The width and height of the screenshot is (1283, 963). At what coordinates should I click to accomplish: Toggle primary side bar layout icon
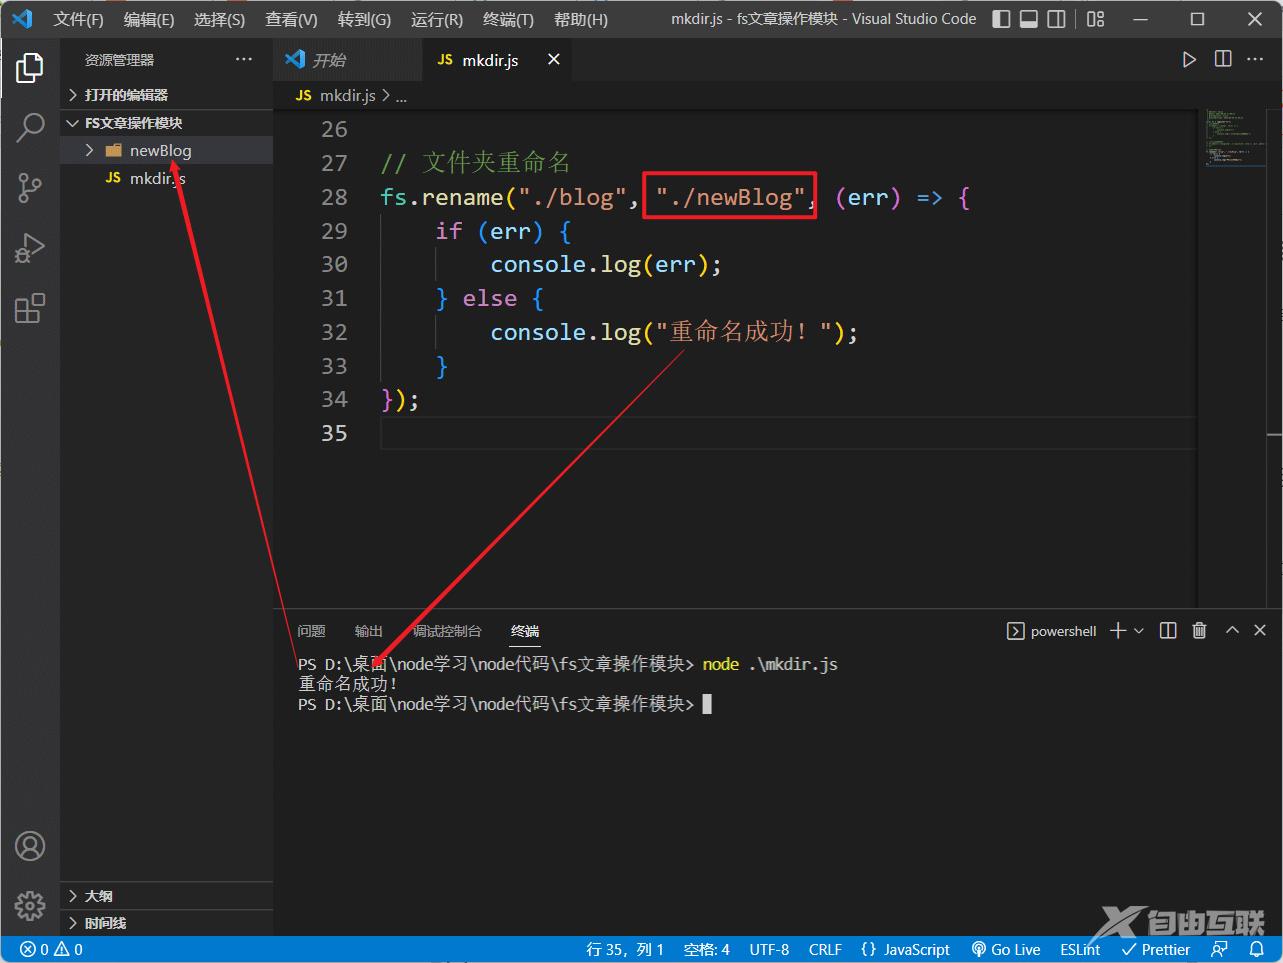(x=1001, y=19)
